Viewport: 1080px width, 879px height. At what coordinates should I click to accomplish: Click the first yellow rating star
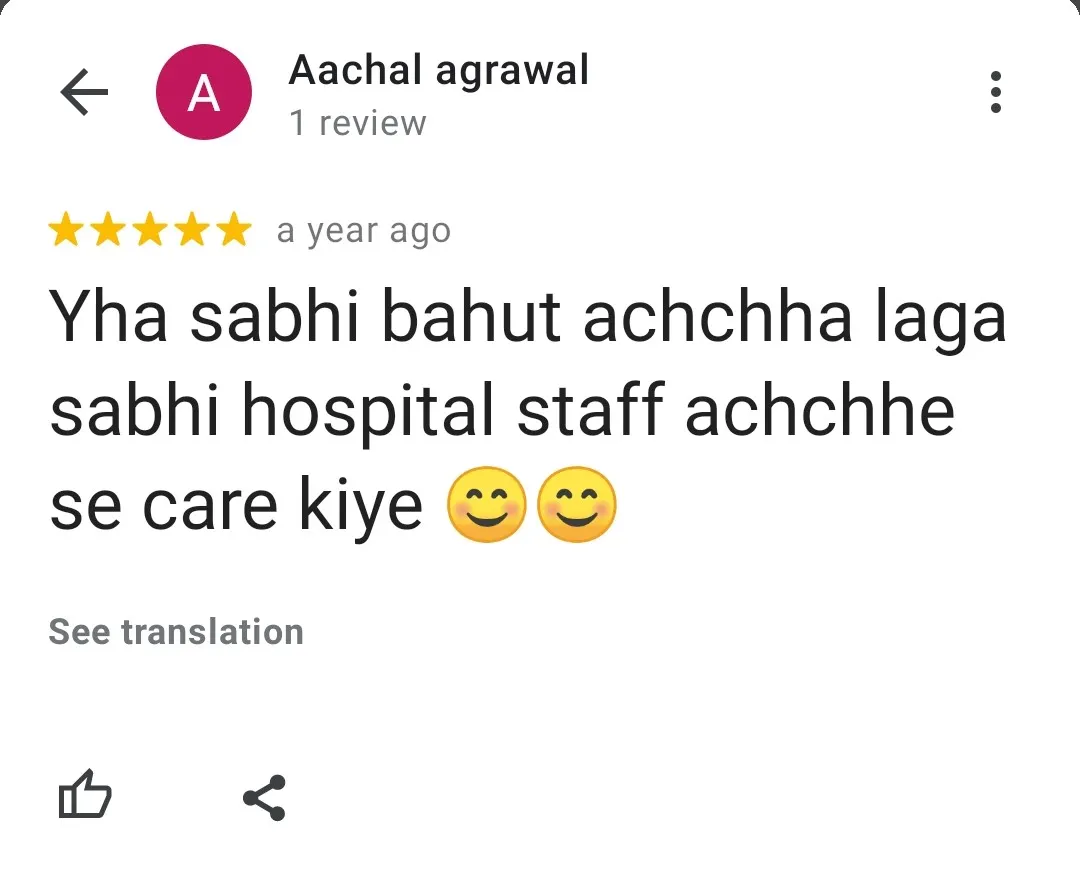coord(66,229)
